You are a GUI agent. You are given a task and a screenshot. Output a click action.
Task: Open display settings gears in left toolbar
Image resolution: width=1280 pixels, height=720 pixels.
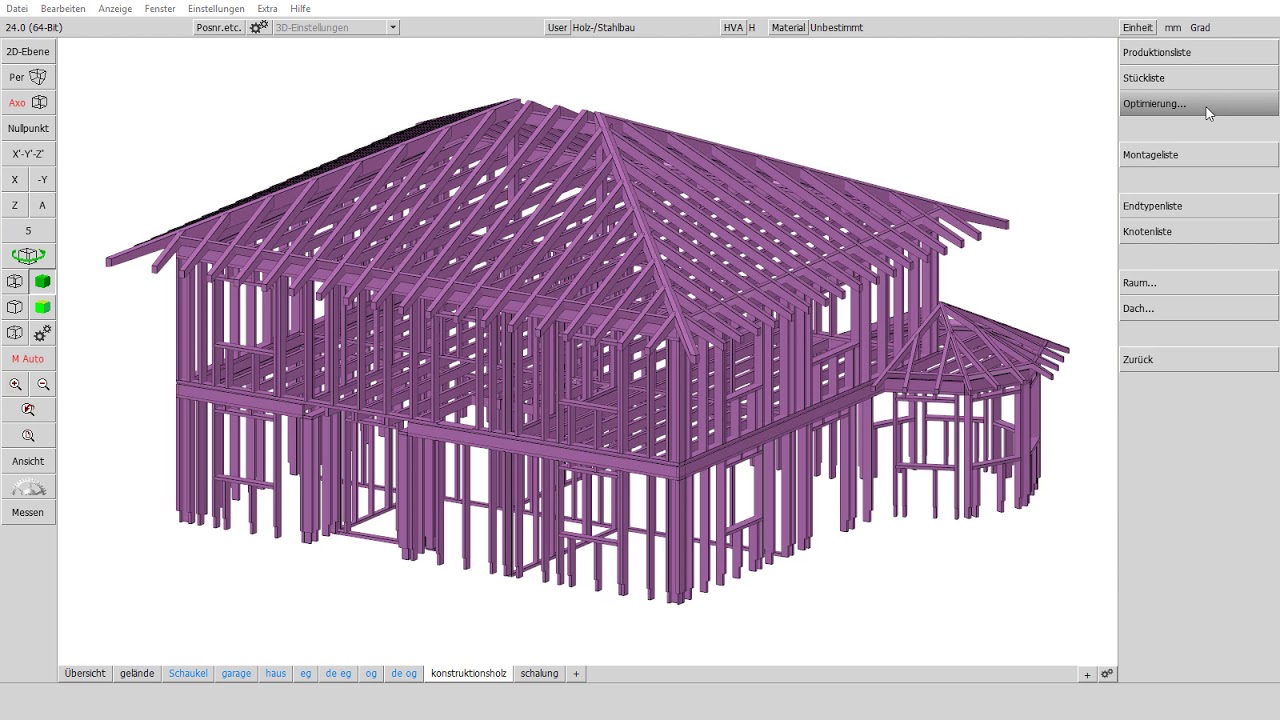tap(42, 333)
